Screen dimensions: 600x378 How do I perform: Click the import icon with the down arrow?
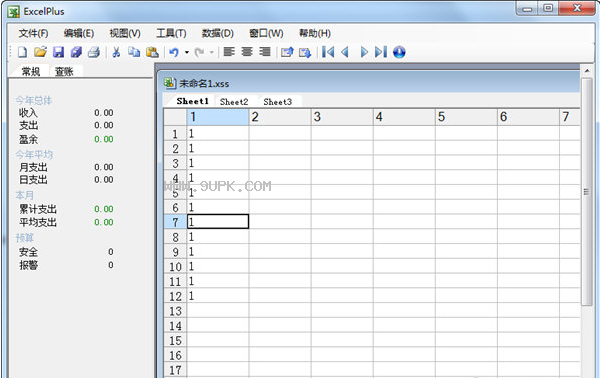305,52
